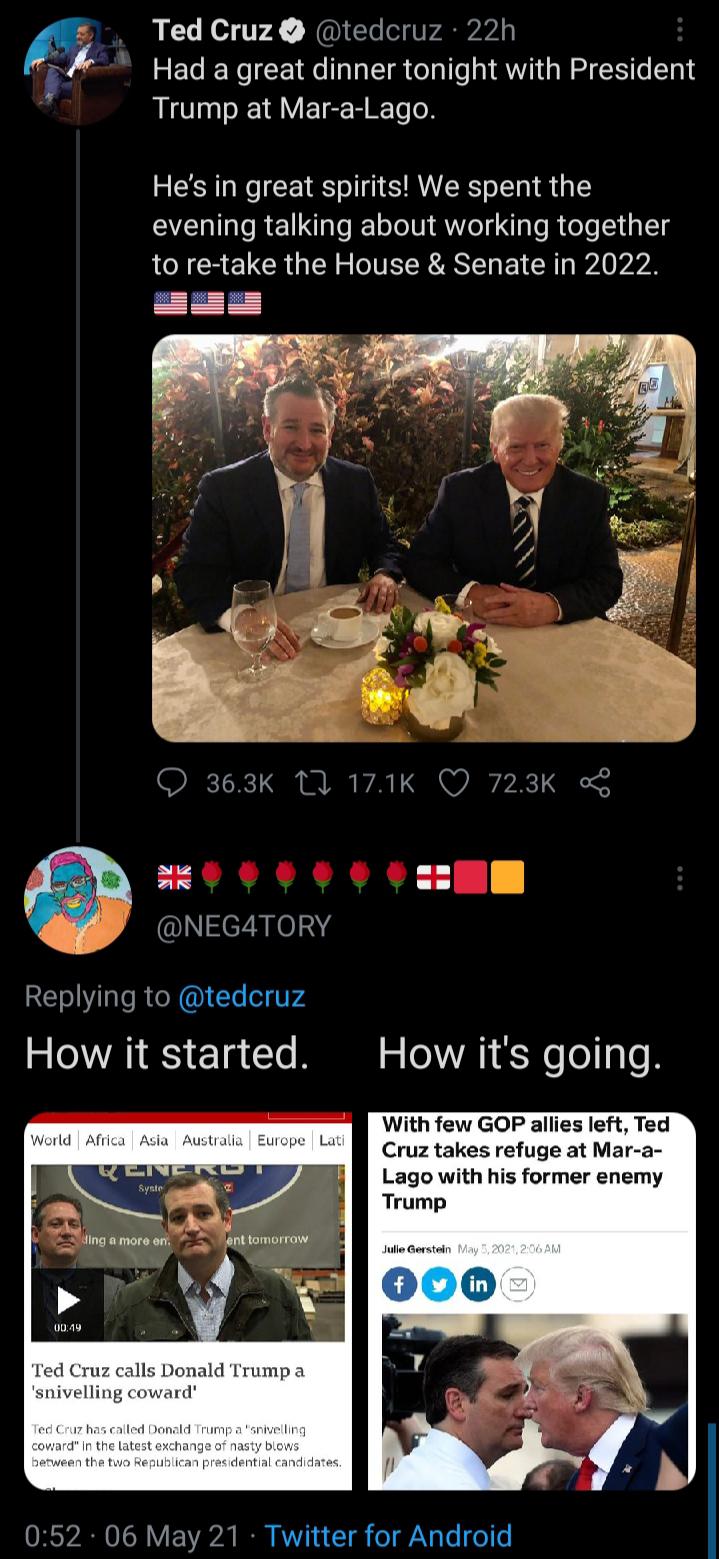Tap the 72.3K likes count
This screenshot has height=1559, width=719.
tap(521, 784)
